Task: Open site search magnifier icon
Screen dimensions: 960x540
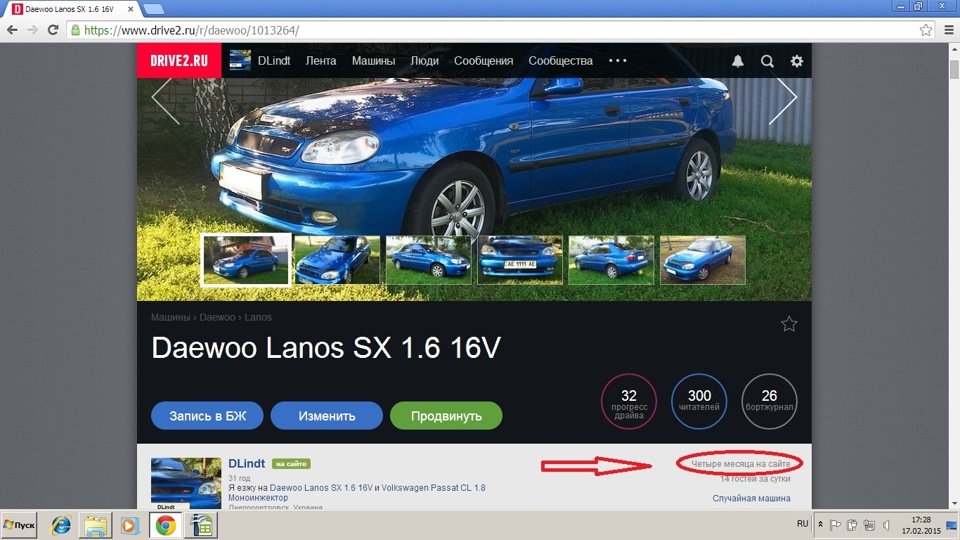Action: pos(767,61)
